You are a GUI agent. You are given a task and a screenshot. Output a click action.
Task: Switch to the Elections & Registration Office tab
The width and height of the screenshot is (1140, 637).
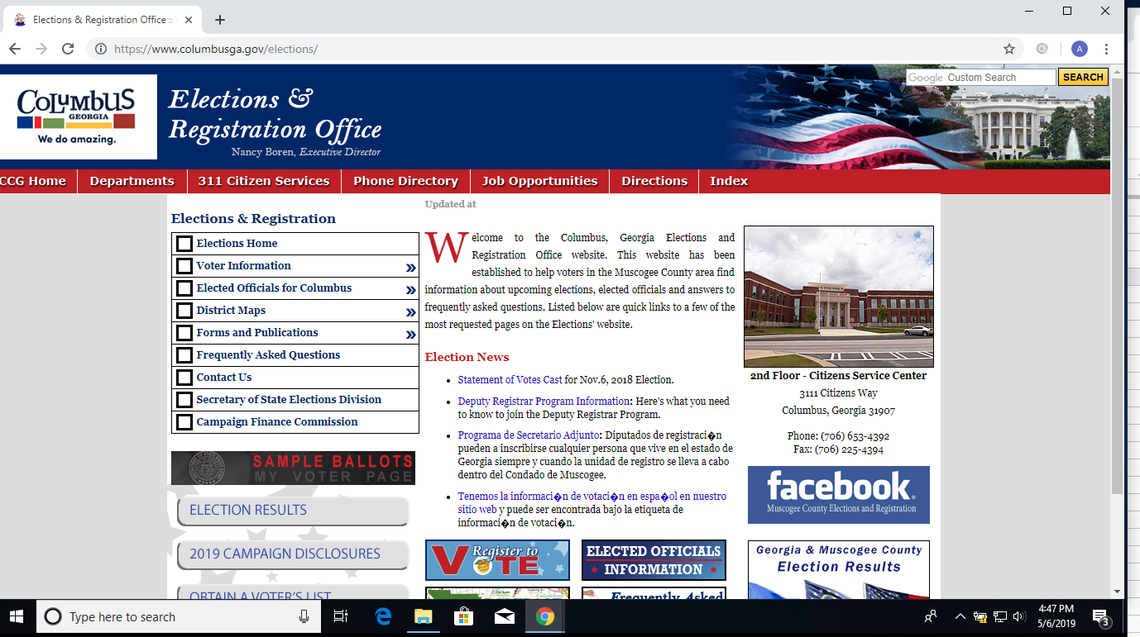point(100,18)
